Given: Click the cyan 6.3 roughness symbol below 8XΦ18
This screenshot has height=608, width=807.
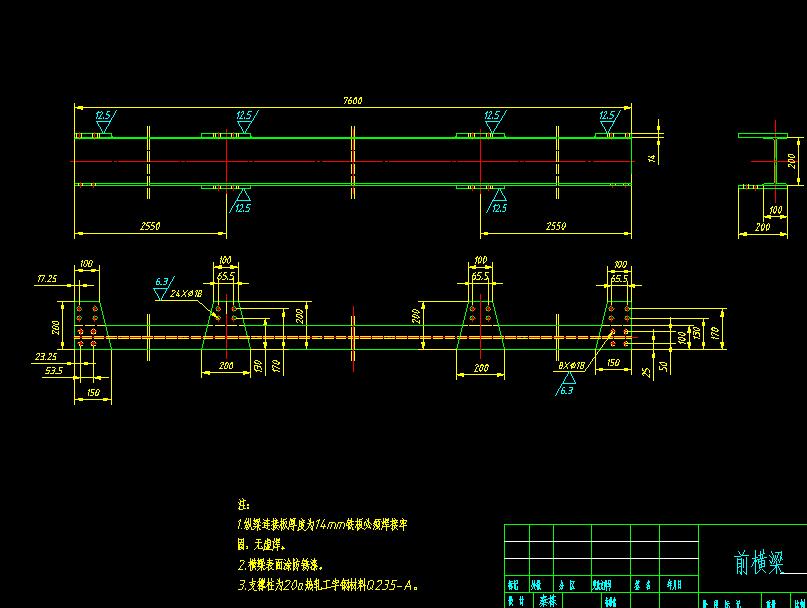Looking at the screenshot, I should click(x=566, y=385).
